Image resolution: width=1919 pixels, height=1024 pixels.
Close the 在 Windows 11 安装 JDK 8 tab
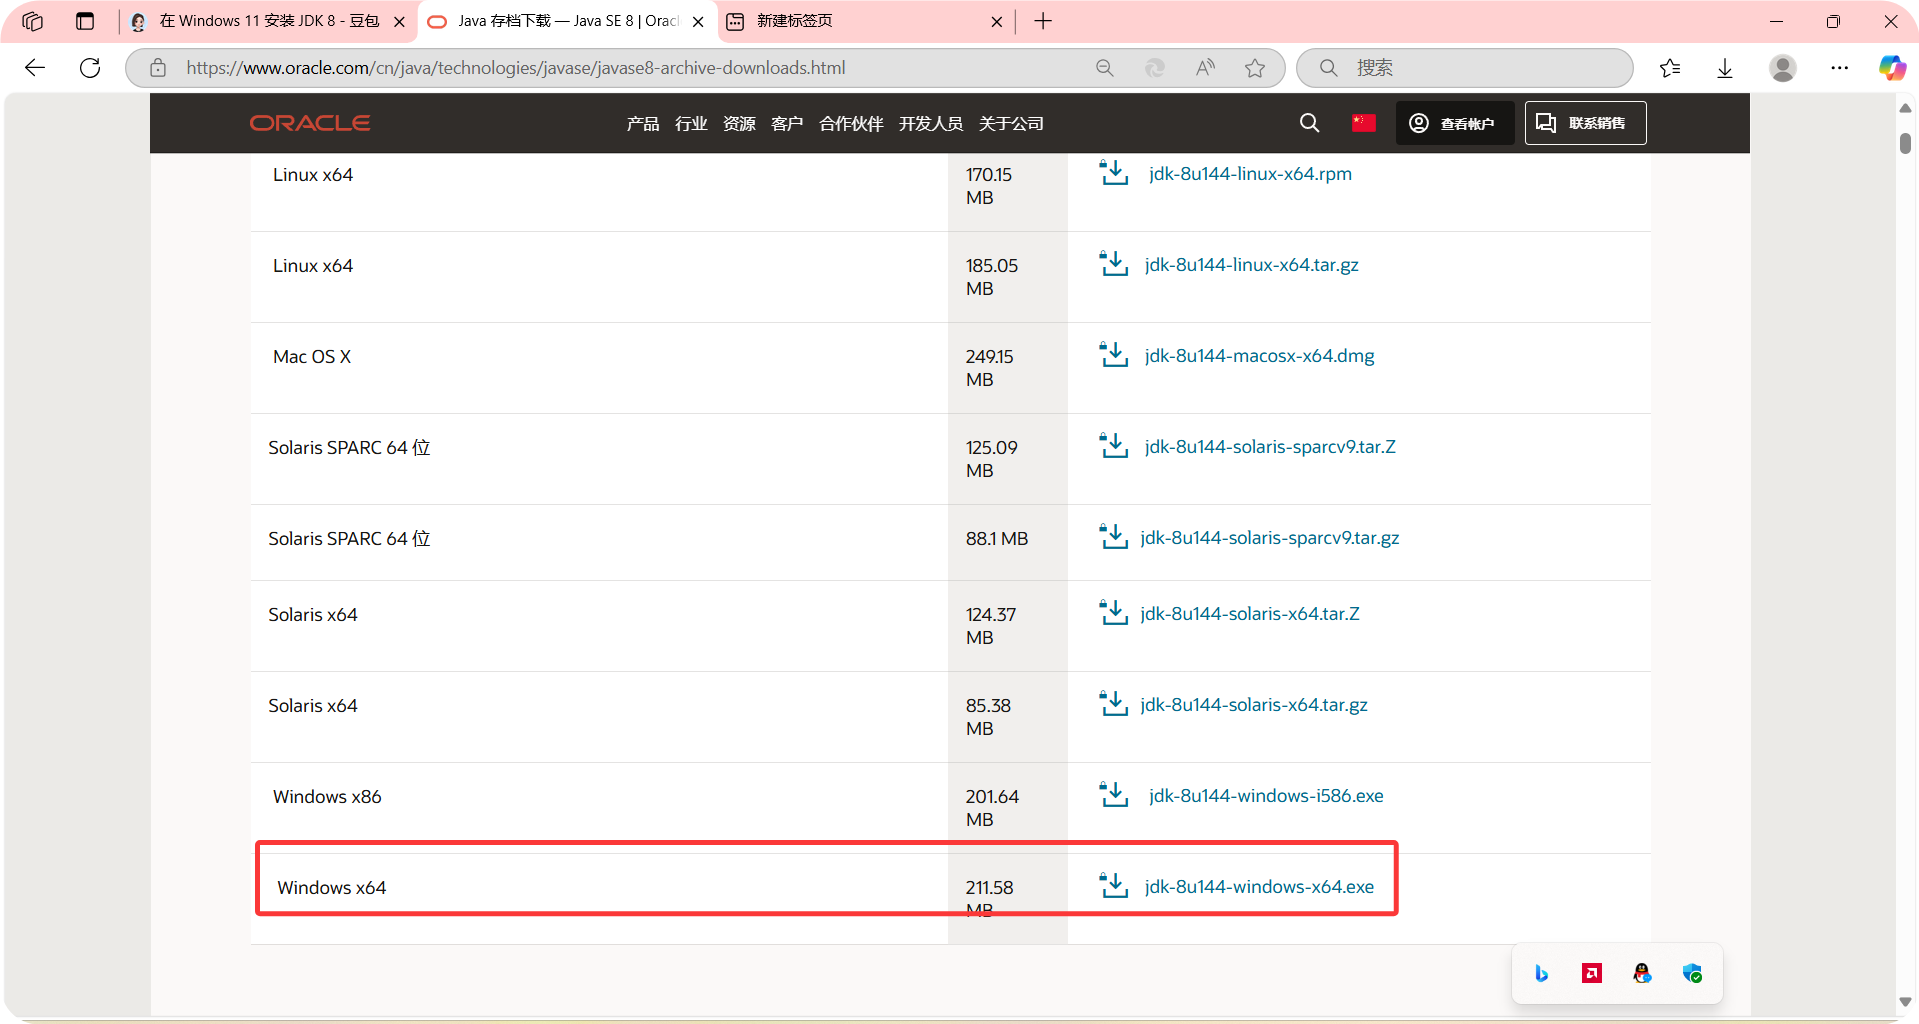tap(399, 21)
